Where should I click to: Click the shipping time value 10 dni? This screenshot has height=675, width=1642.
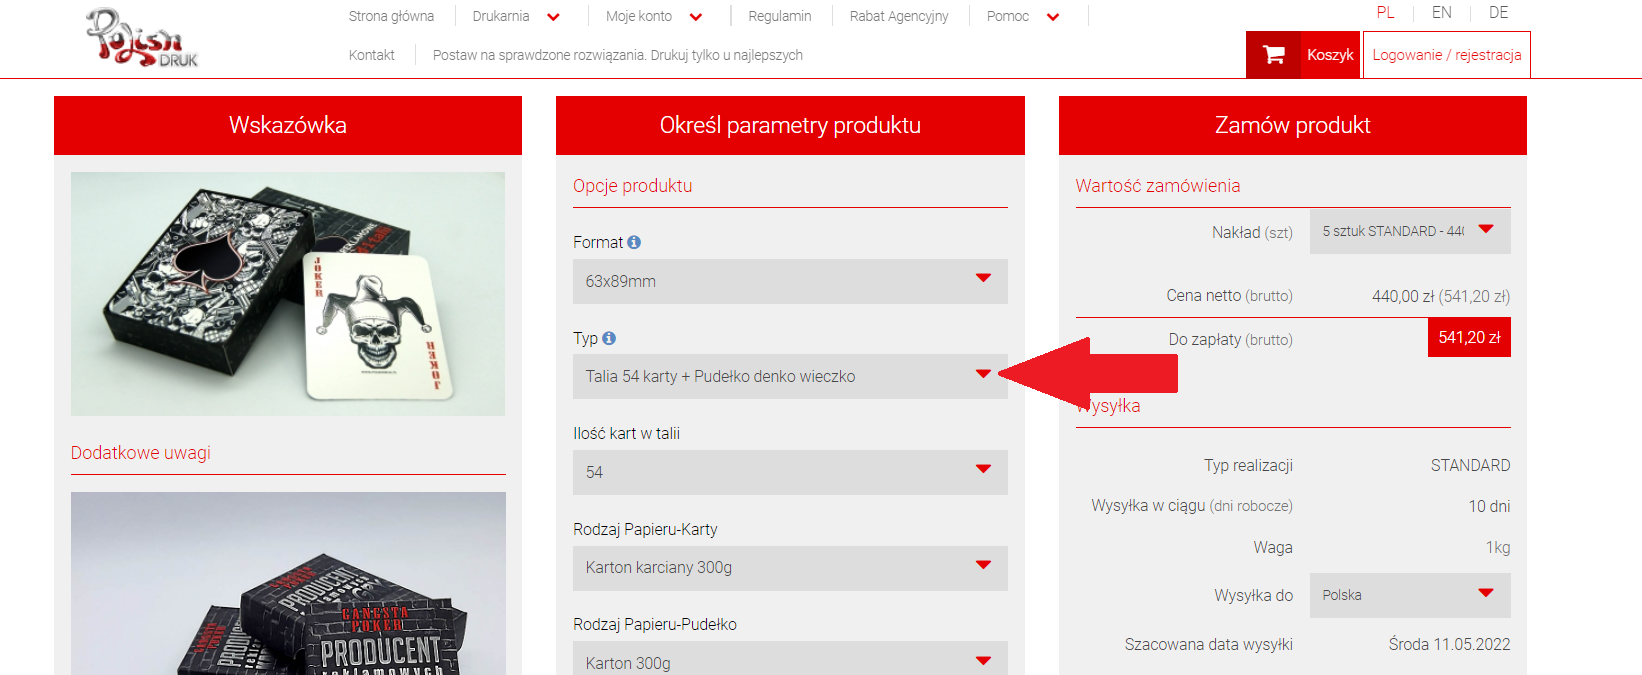(x=1490, y=506)
